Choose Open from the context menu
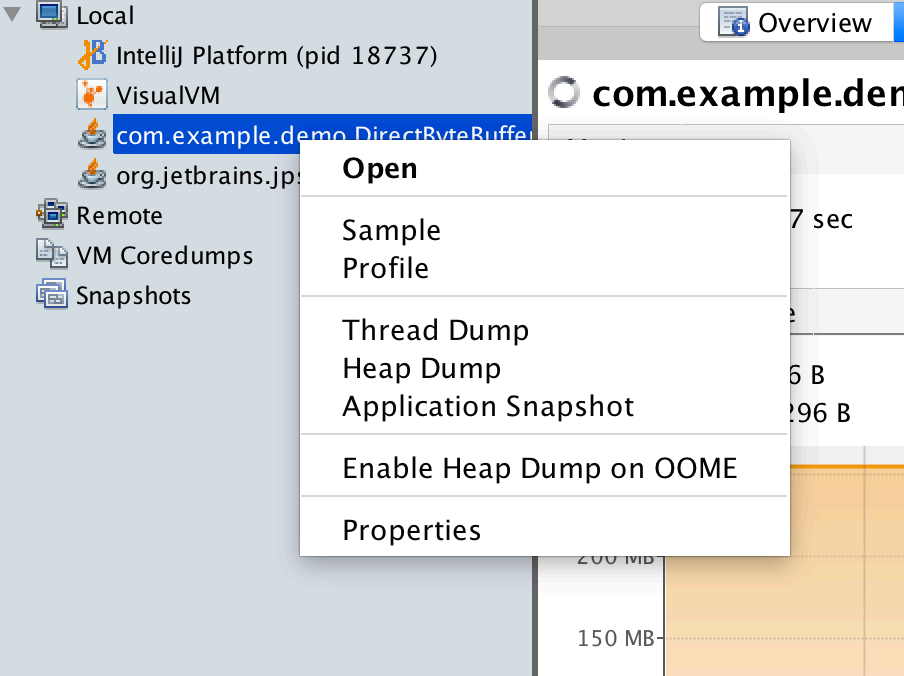Viewport: 904px width, 676px height. tap(545, 168)
